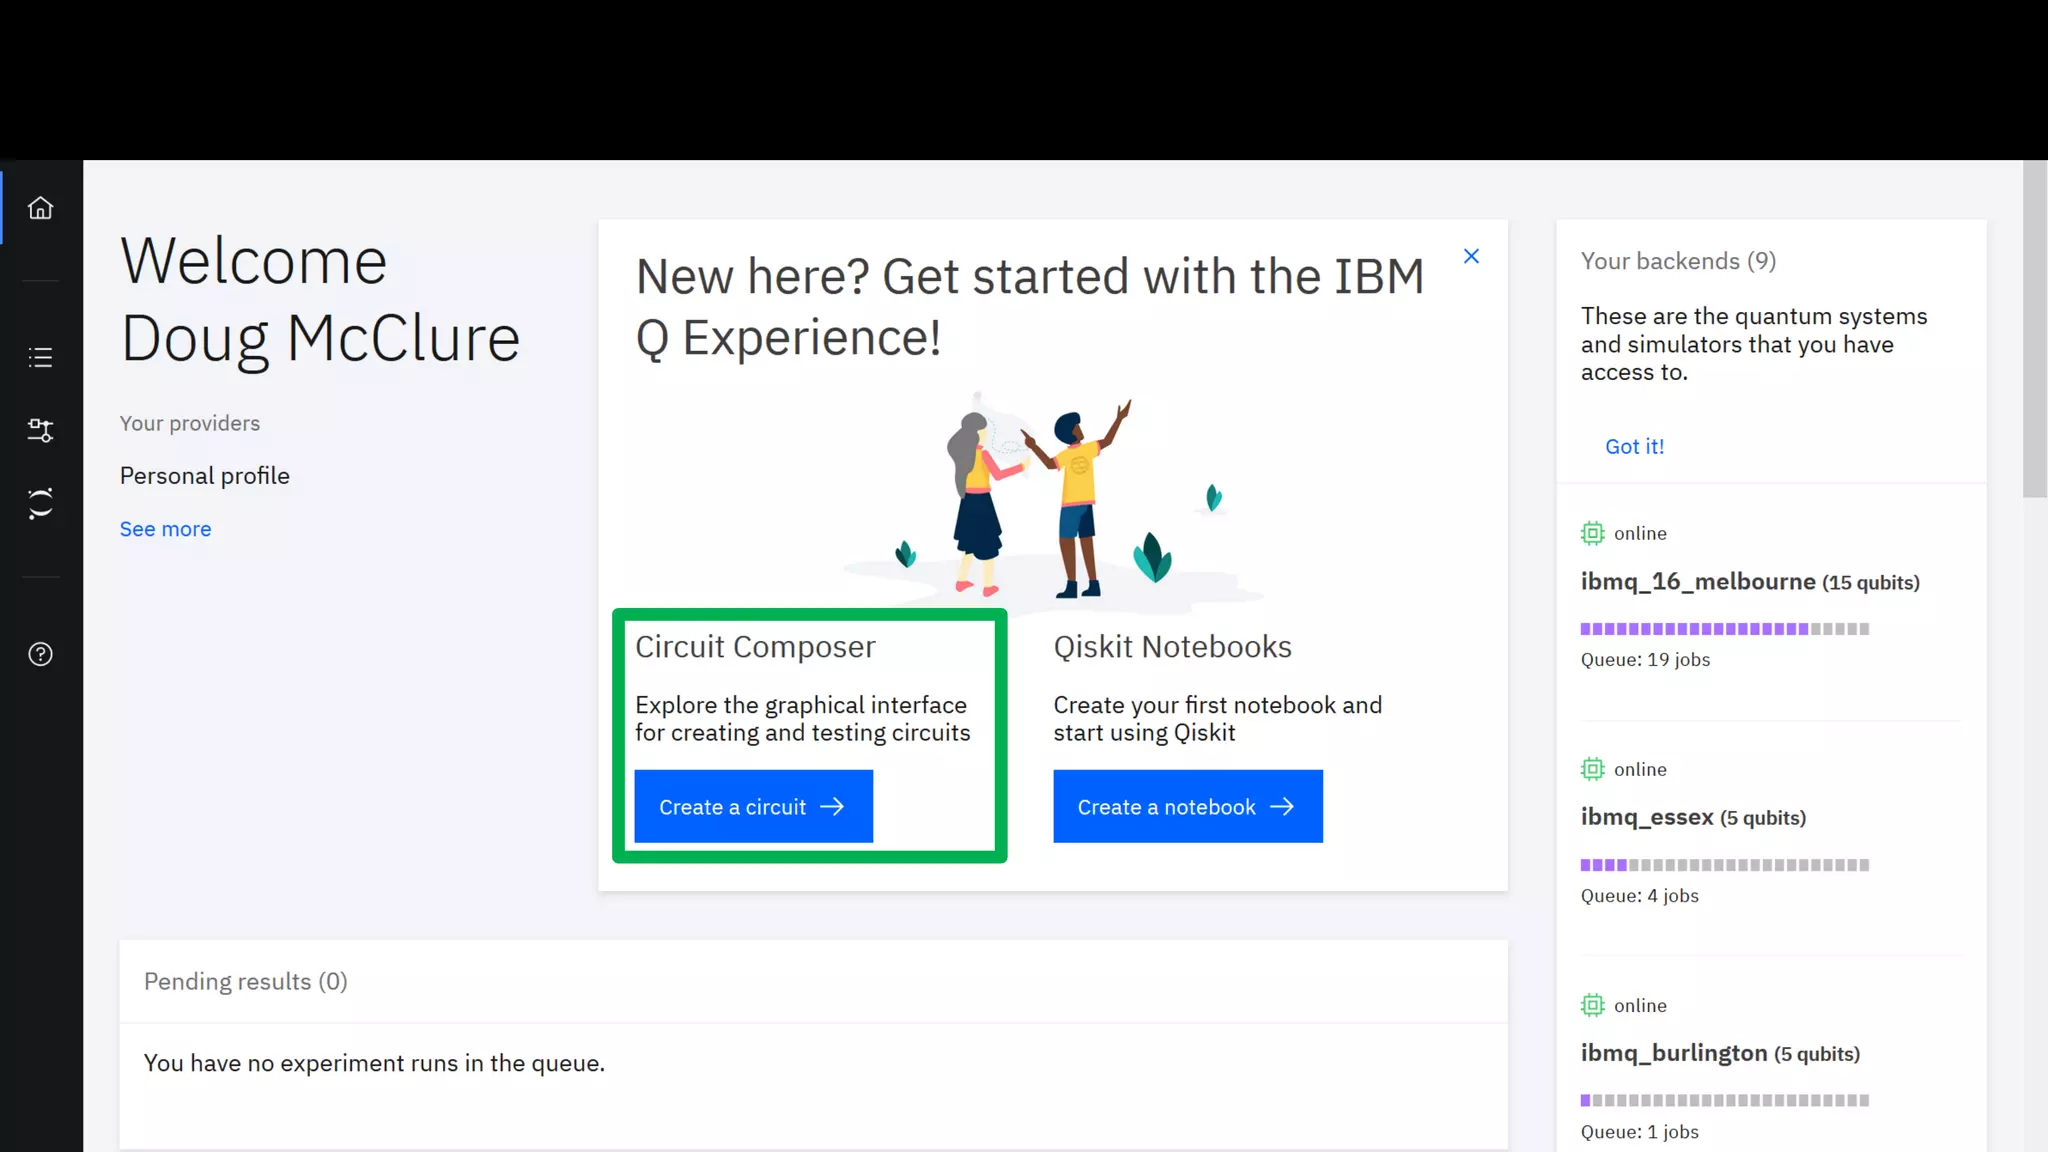Image resolution: width=2048 pixels, height=1152 pixels.
Task: Close the Get started welcome panel
Action: pos(1471,256)
